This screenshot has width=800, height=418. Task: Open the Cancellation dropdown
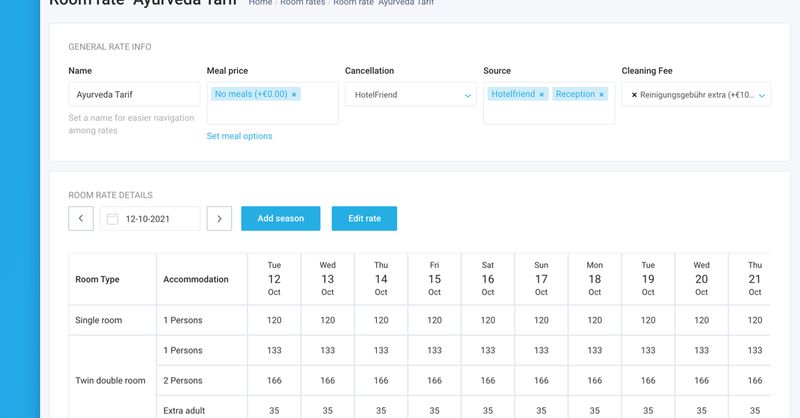[x=410, y=94]
